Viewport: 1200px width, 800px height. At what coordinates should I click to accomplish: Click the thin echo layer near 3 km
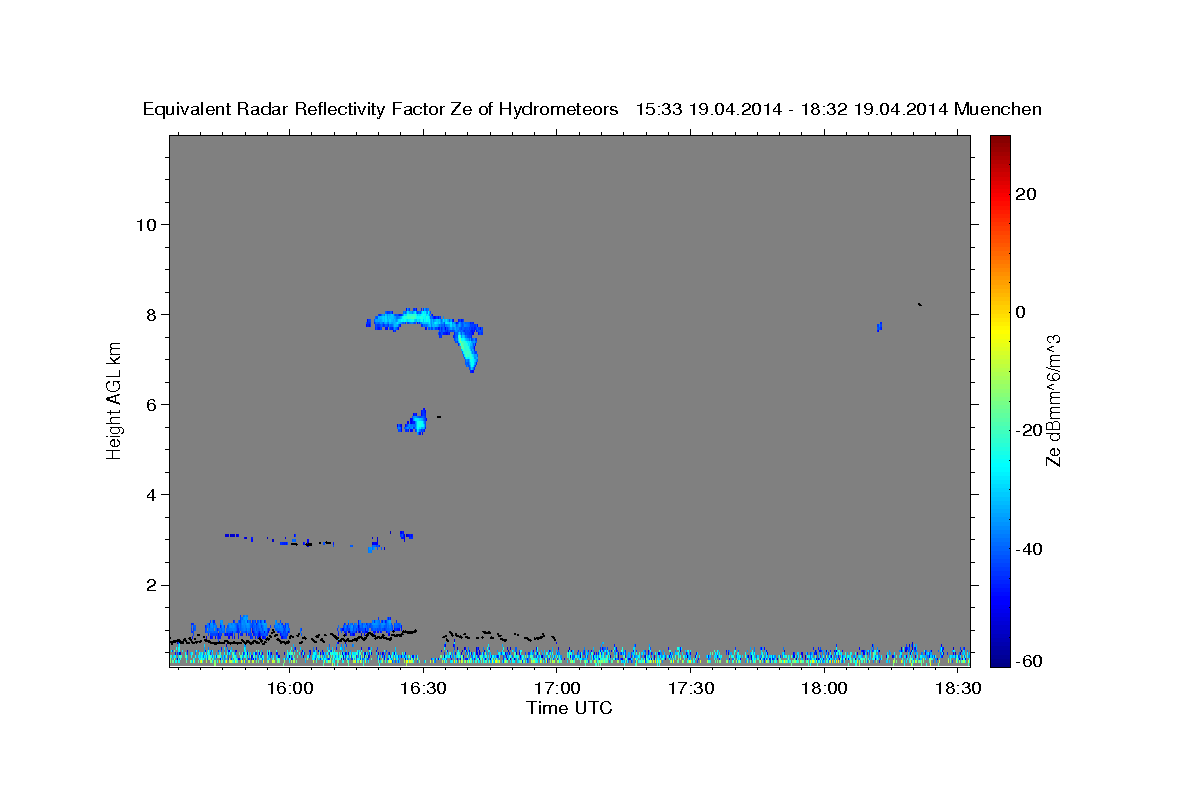(x=320, y=541)
